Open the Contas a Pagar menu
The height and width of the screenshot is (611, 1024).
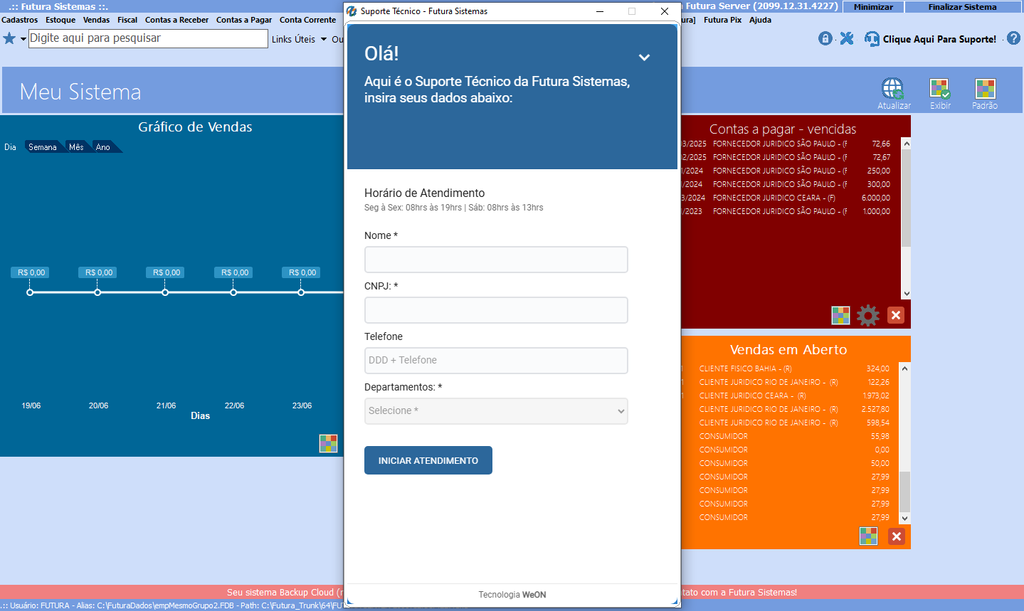[244, 20]
